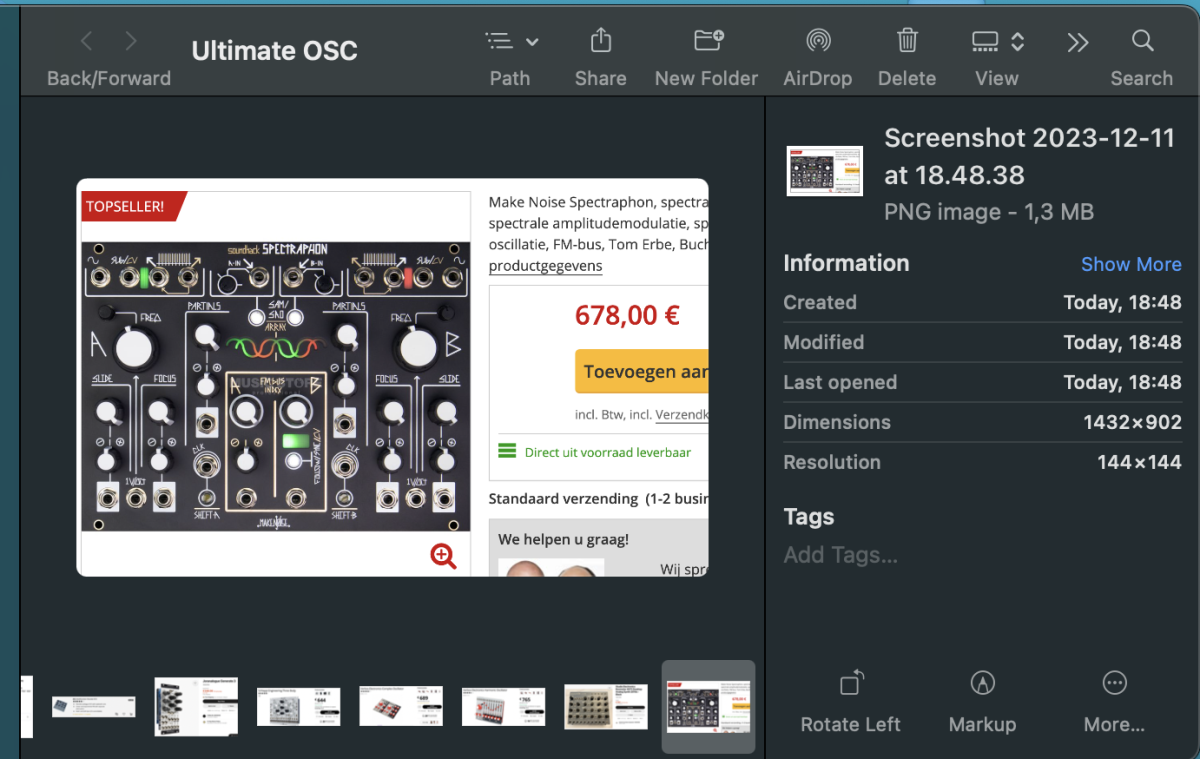Image resolution: width=1200 pixels, height=759 pixels.
Task: Select the tall Generate 3 module thumbnail
Action: pyautogui.click(x=196, y=706)
